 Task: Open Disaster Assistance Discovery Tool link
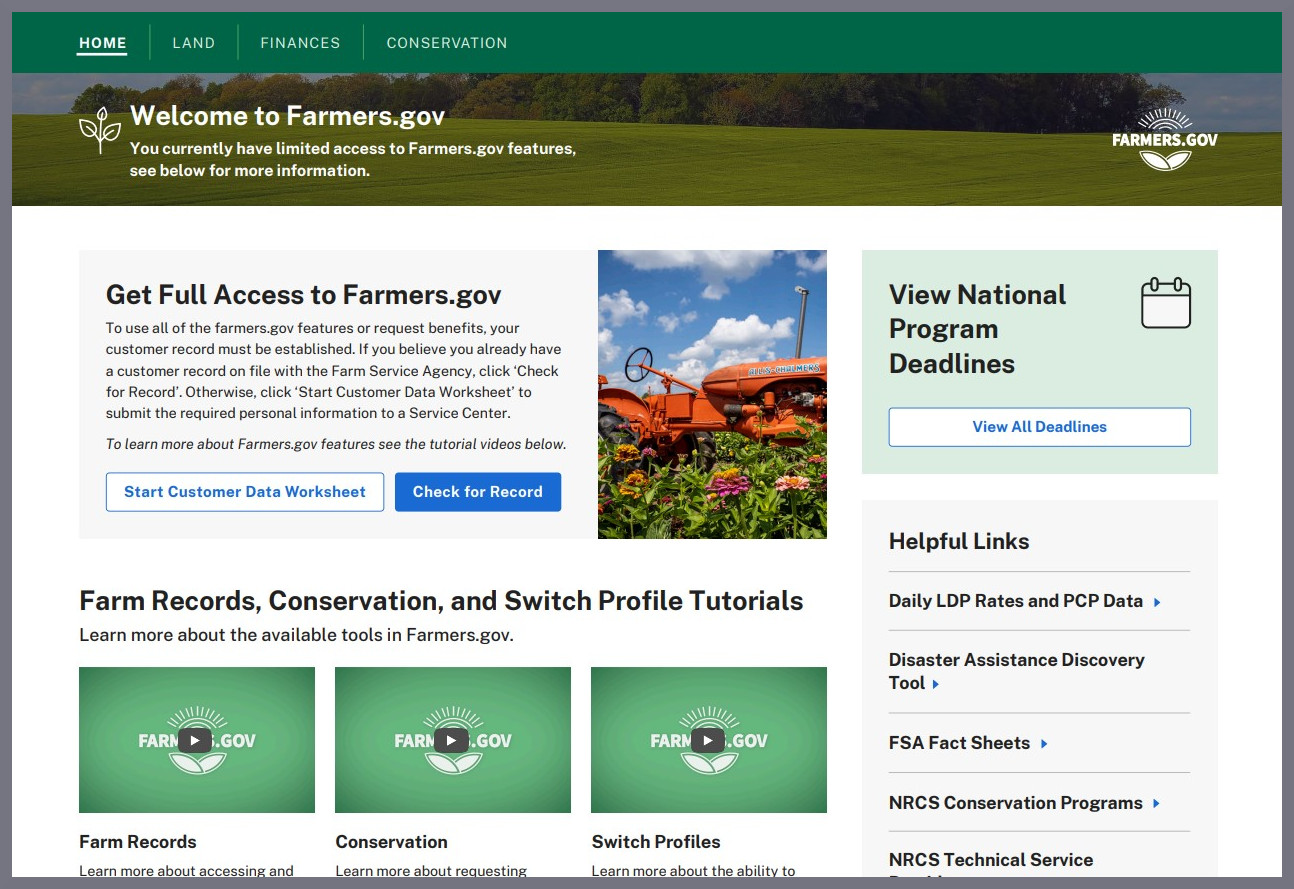point(1017,671)
